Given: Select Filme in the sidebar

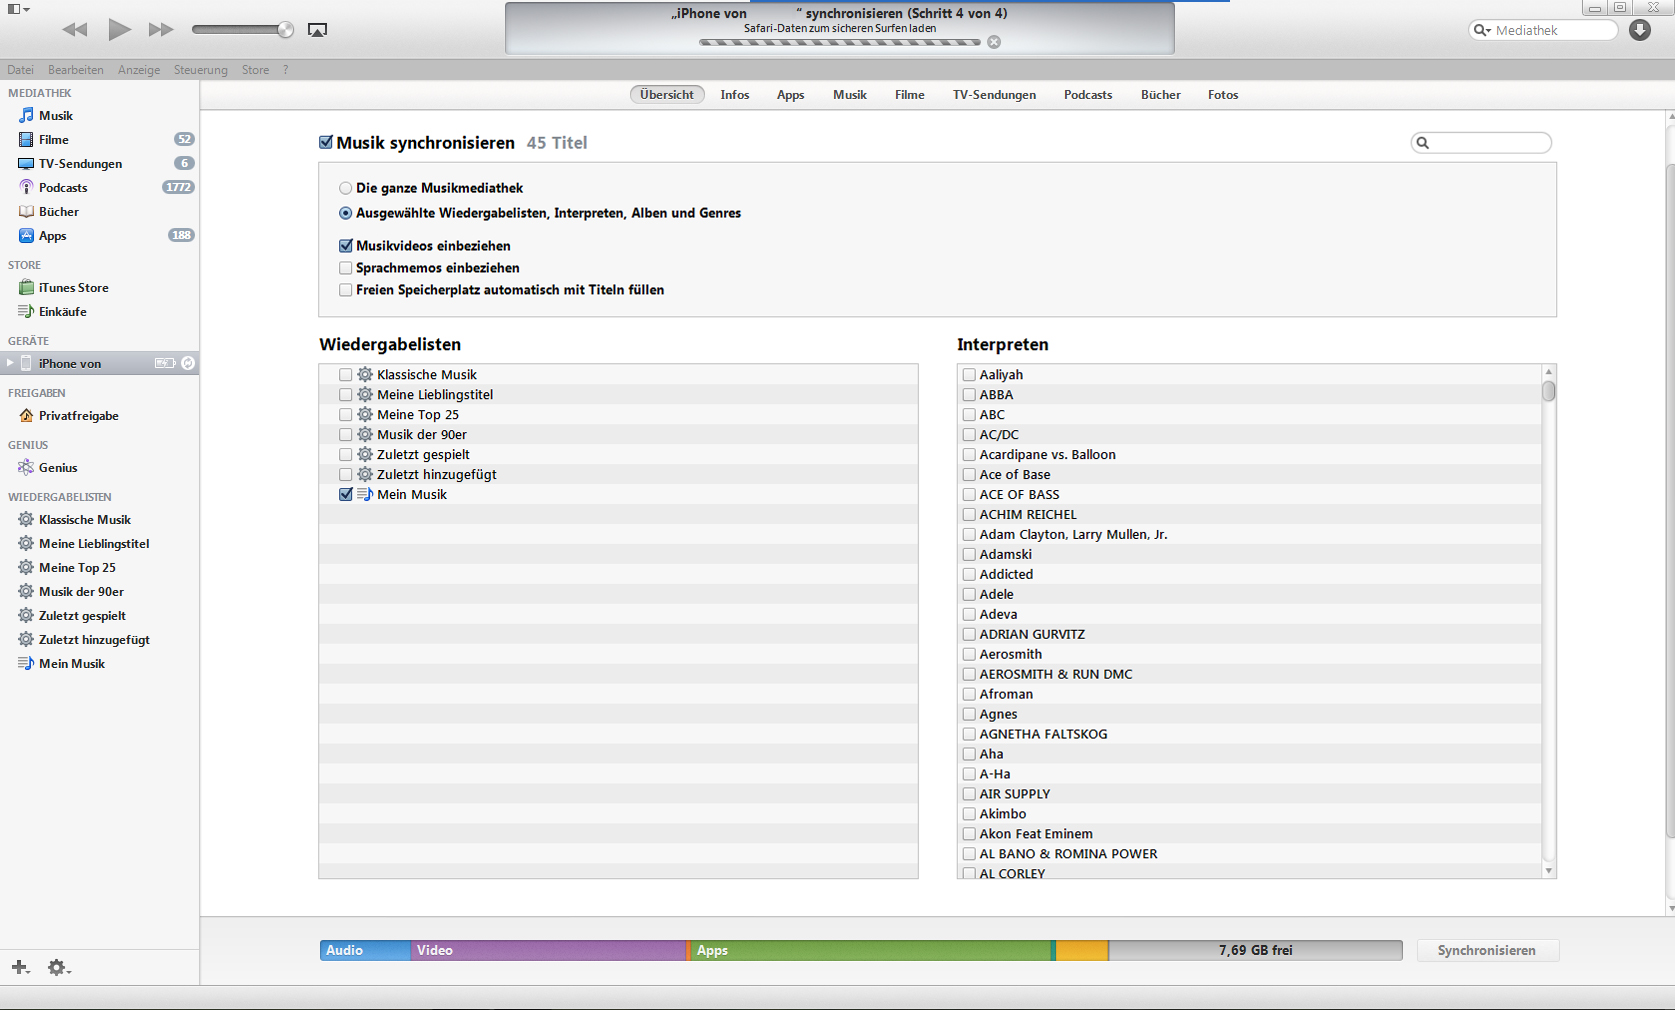Looking at the screenshot, I should point(99,140).
